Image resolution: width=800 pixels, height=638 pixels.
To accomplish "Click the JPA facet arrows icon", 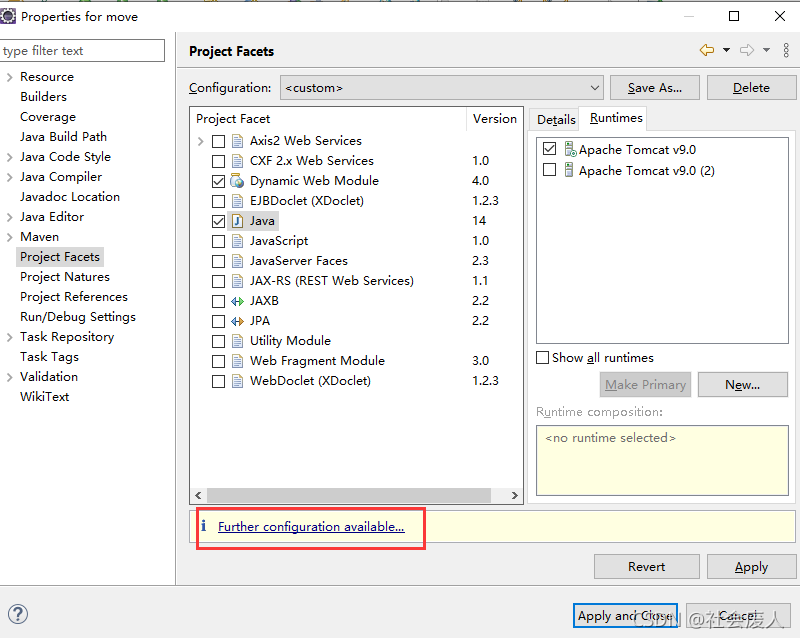I will 237,321.
